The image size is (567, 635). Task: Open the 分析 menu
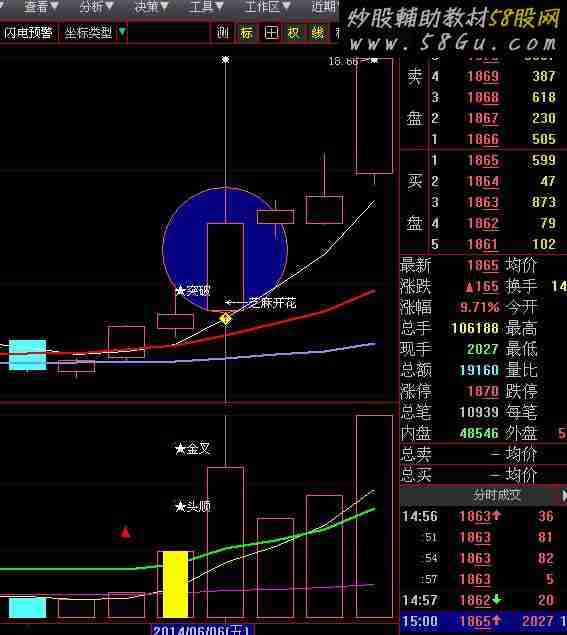(96, 6)
